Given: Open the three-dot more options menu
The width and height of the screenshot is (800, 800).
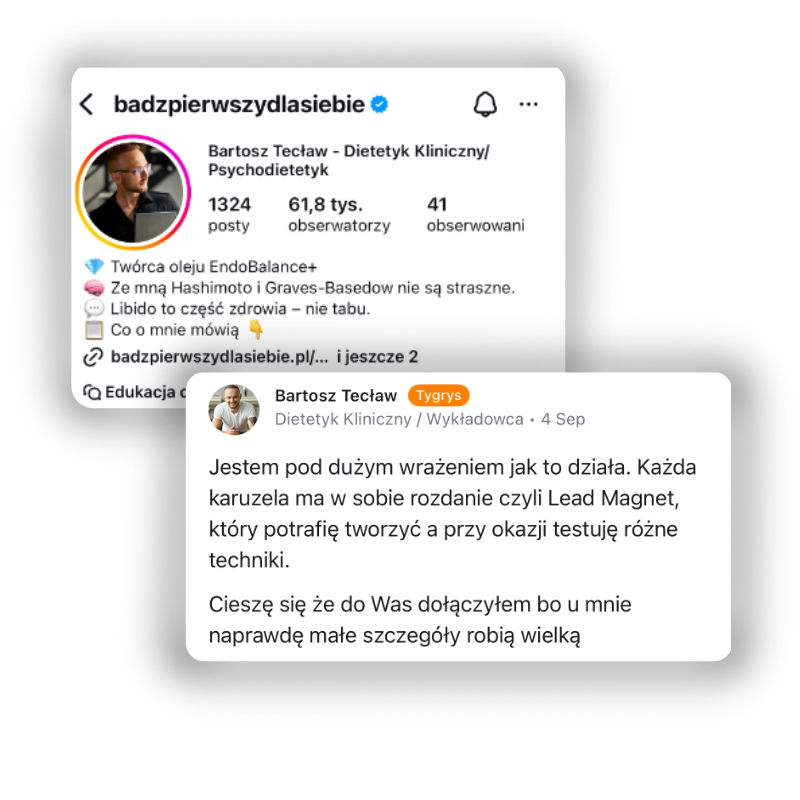Looking at the screenshot, I should tap(528, 105).
